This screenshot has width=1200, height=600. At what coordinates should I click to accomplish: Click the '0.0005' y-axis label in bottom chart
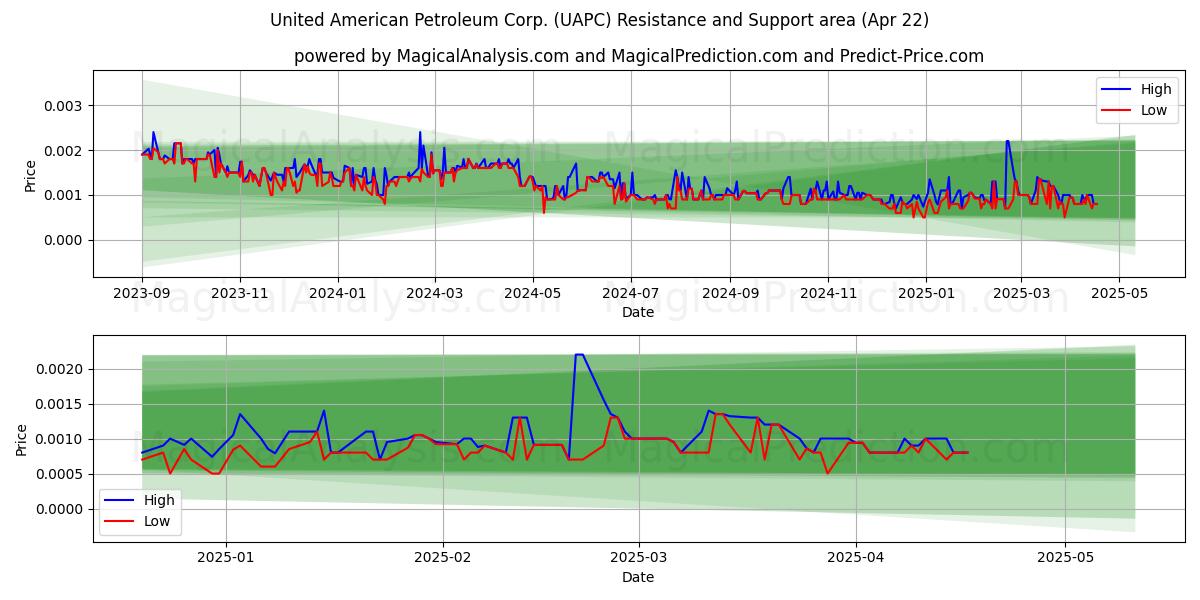pos(61,475)
